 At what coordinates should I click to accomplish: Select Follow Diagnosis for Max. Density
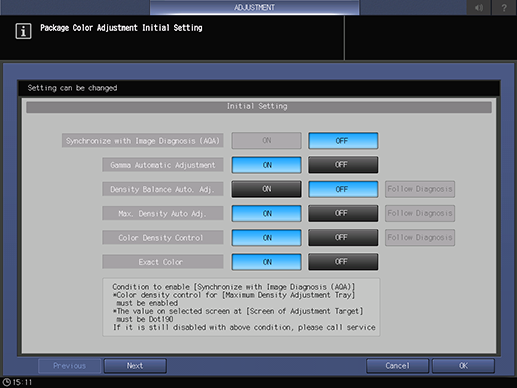420,213
